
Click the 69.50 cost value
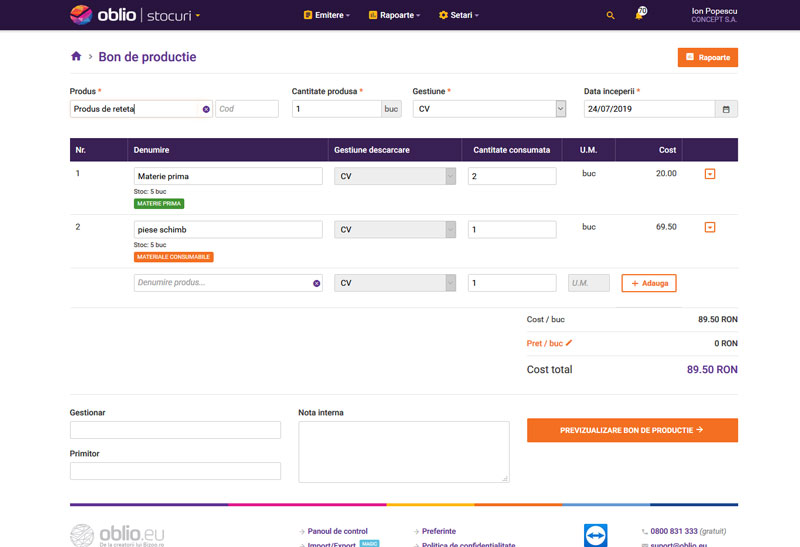tap(666, 227)
